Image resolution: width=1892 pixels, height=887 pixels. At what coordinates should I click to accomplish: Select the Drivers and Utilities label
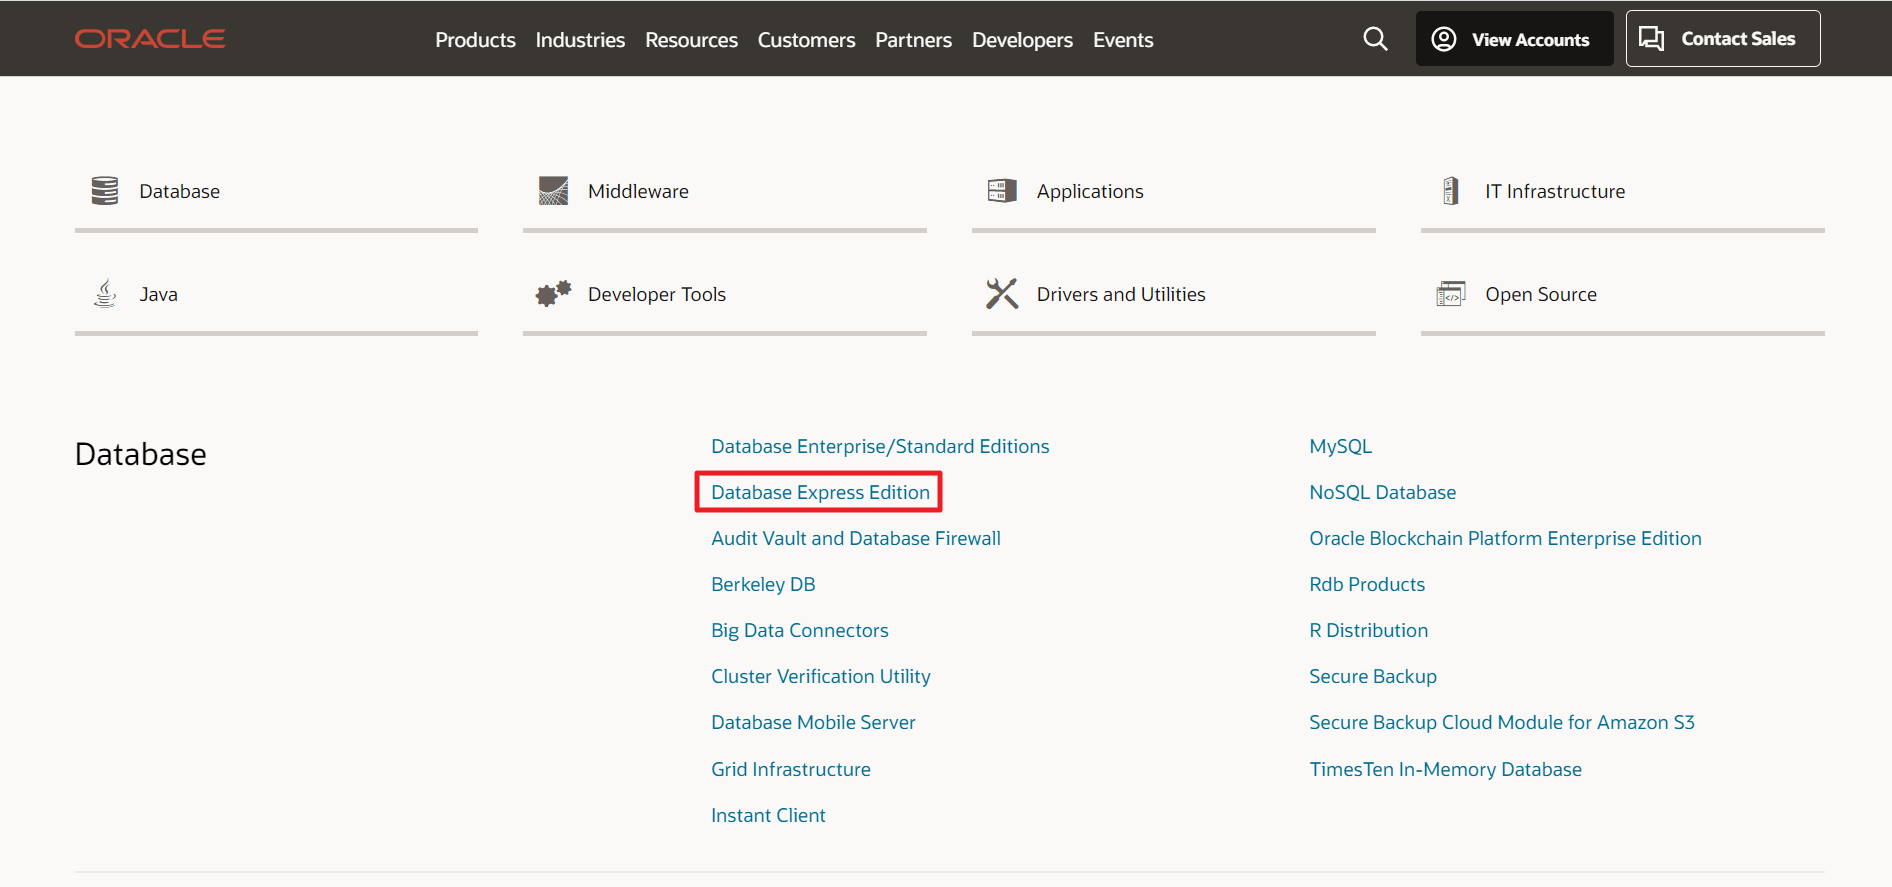pyautogui.click(x=1121, y=294)
